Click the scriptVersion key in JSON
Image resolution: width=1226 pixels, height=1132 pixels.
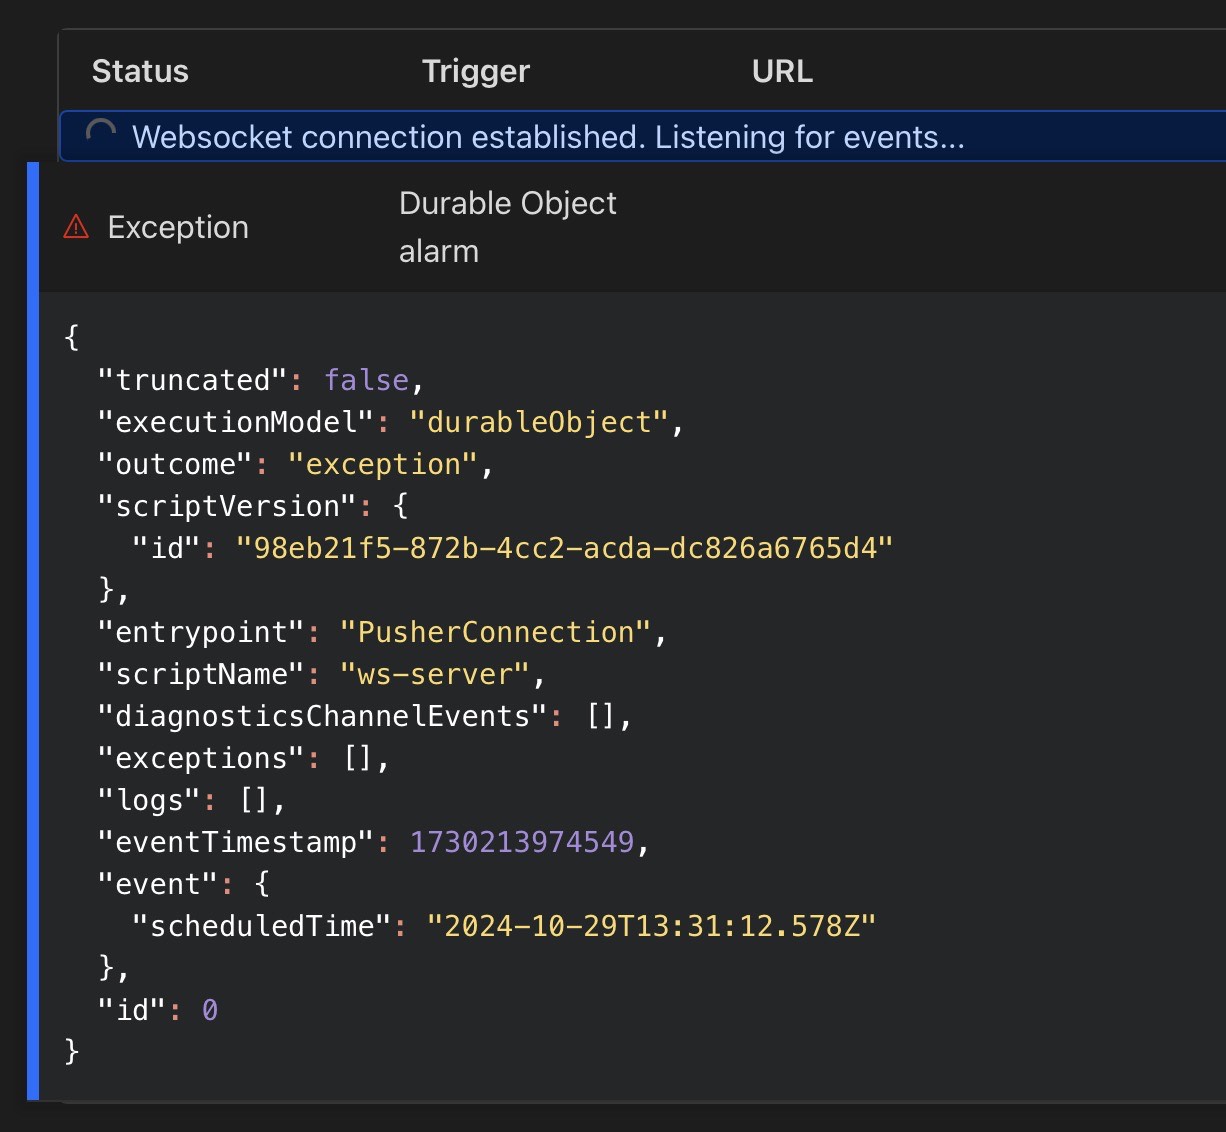227,506
